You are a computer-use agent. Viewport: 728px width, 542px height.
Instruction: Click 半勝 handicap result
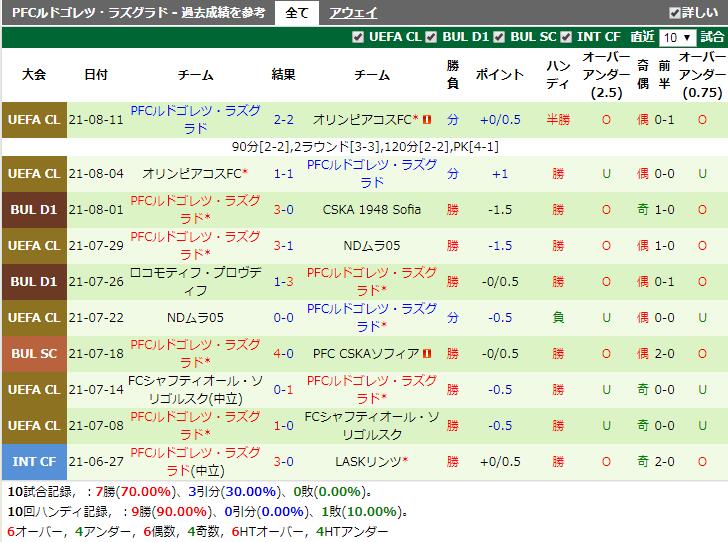point(558,120)
